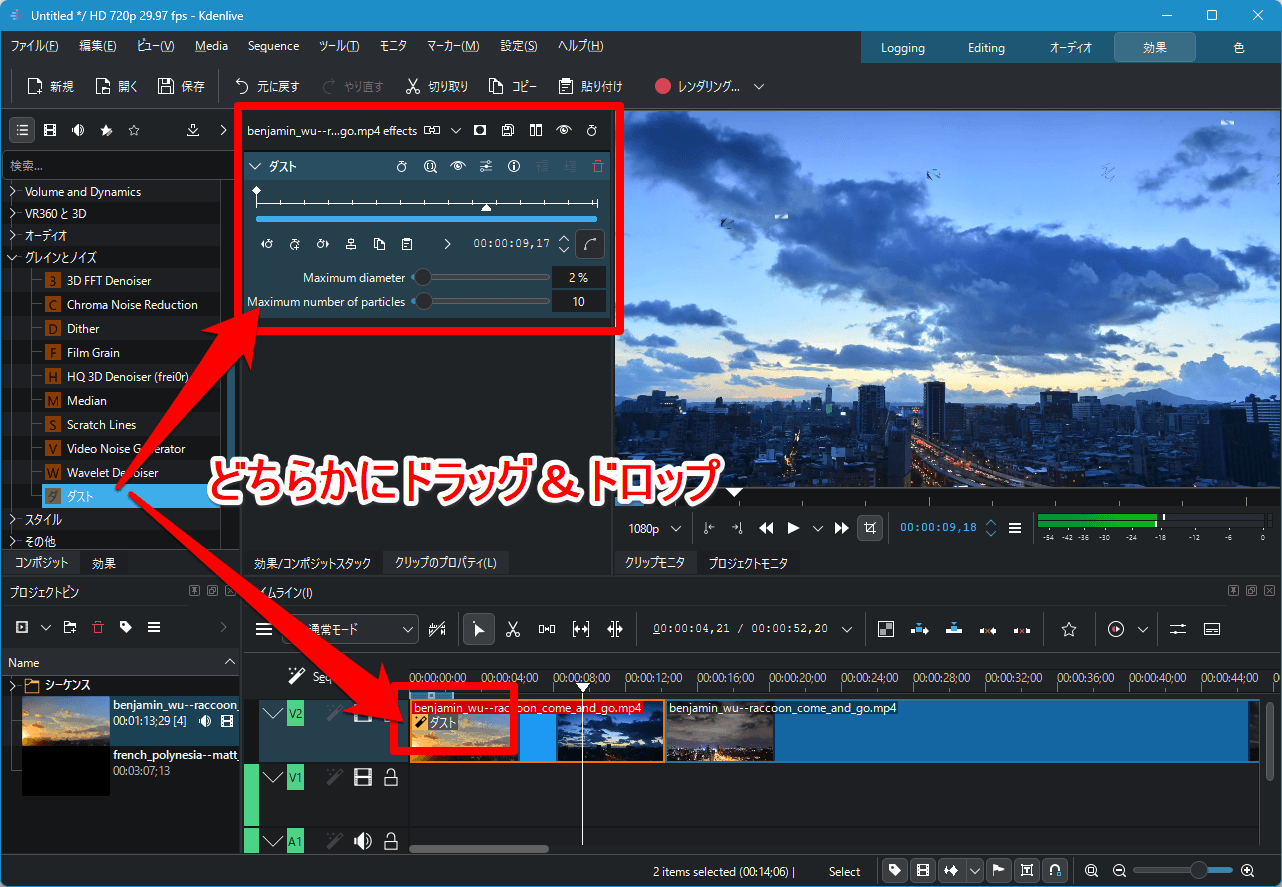
Task: Click the fit zoom icon in status bar
Action: [x=1091, y=871]
